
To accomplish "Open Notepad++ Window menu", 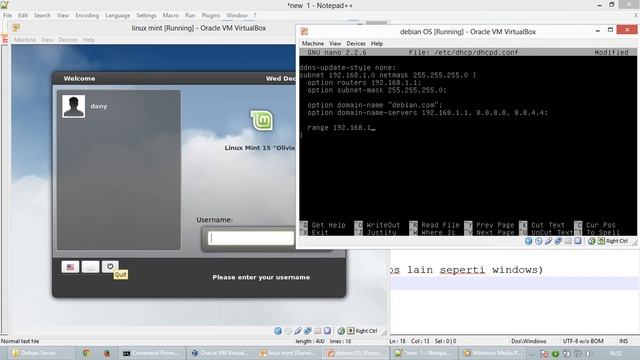I will tap(237, 15).
